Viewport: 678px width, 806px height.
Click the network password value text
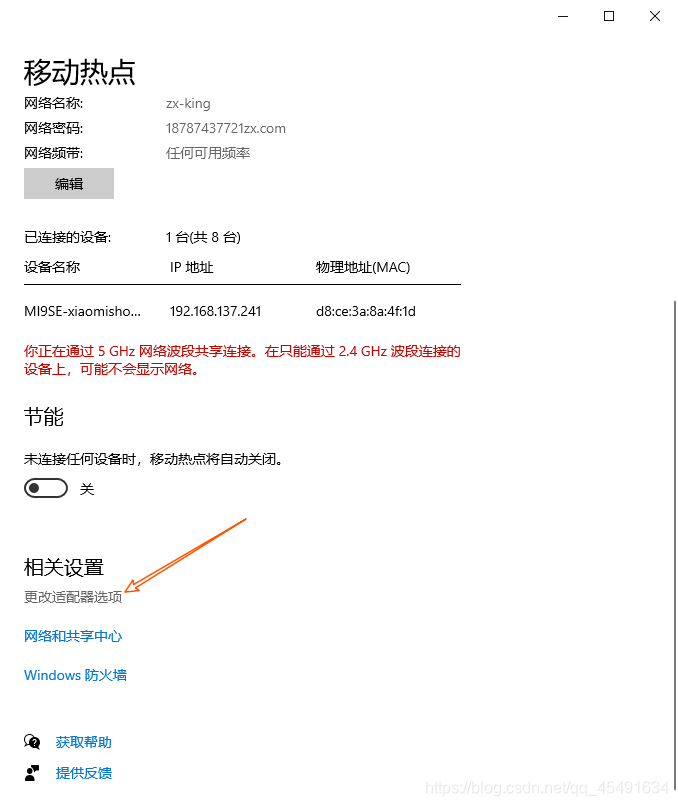(x=226, y=129)
